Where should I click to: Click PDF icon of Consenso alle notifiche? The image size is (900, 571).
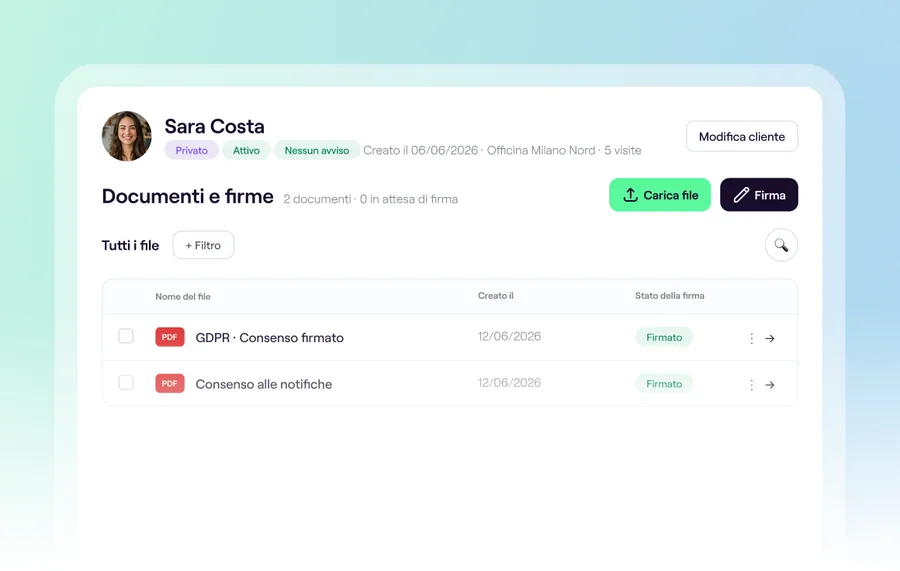(169, 383)
